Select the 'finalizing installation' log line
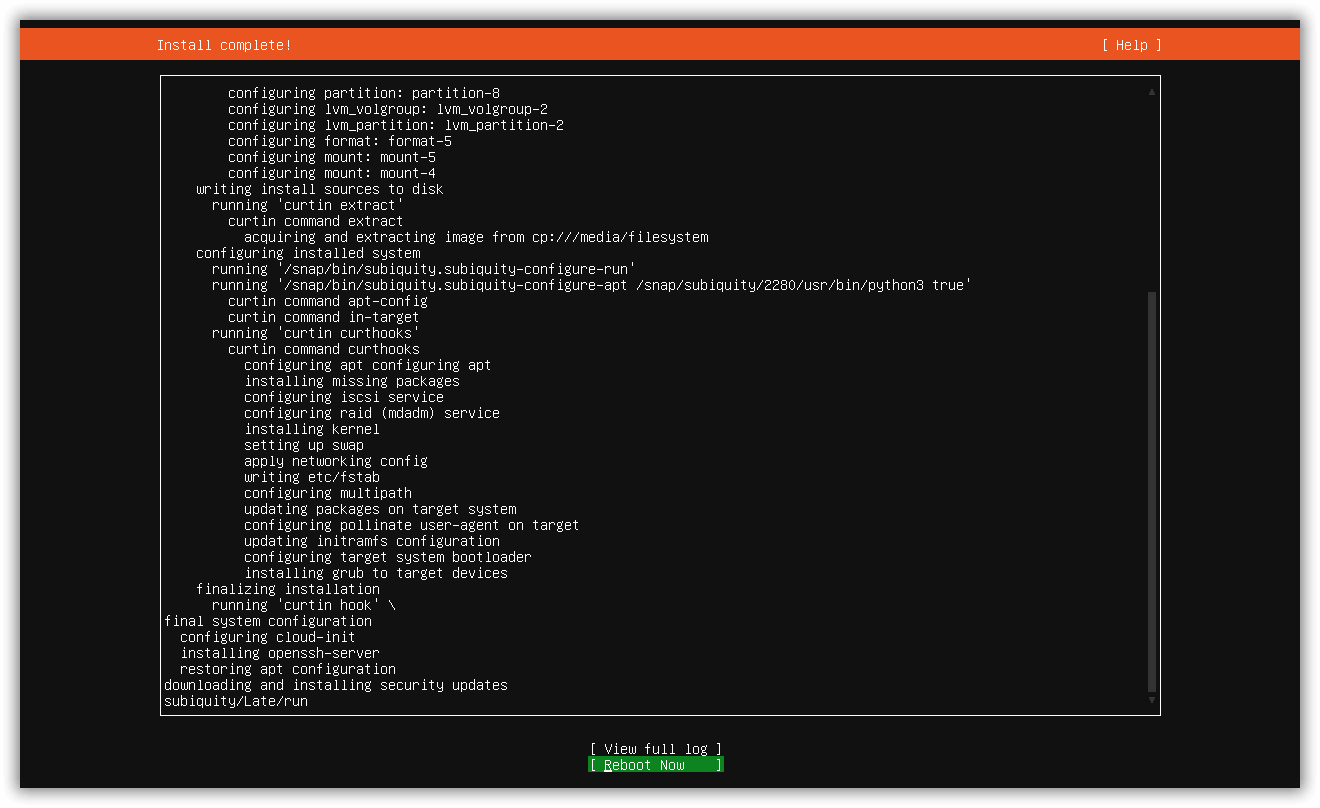The width and height of the screenshot is (1320, 808). click(x=288, y=589)
